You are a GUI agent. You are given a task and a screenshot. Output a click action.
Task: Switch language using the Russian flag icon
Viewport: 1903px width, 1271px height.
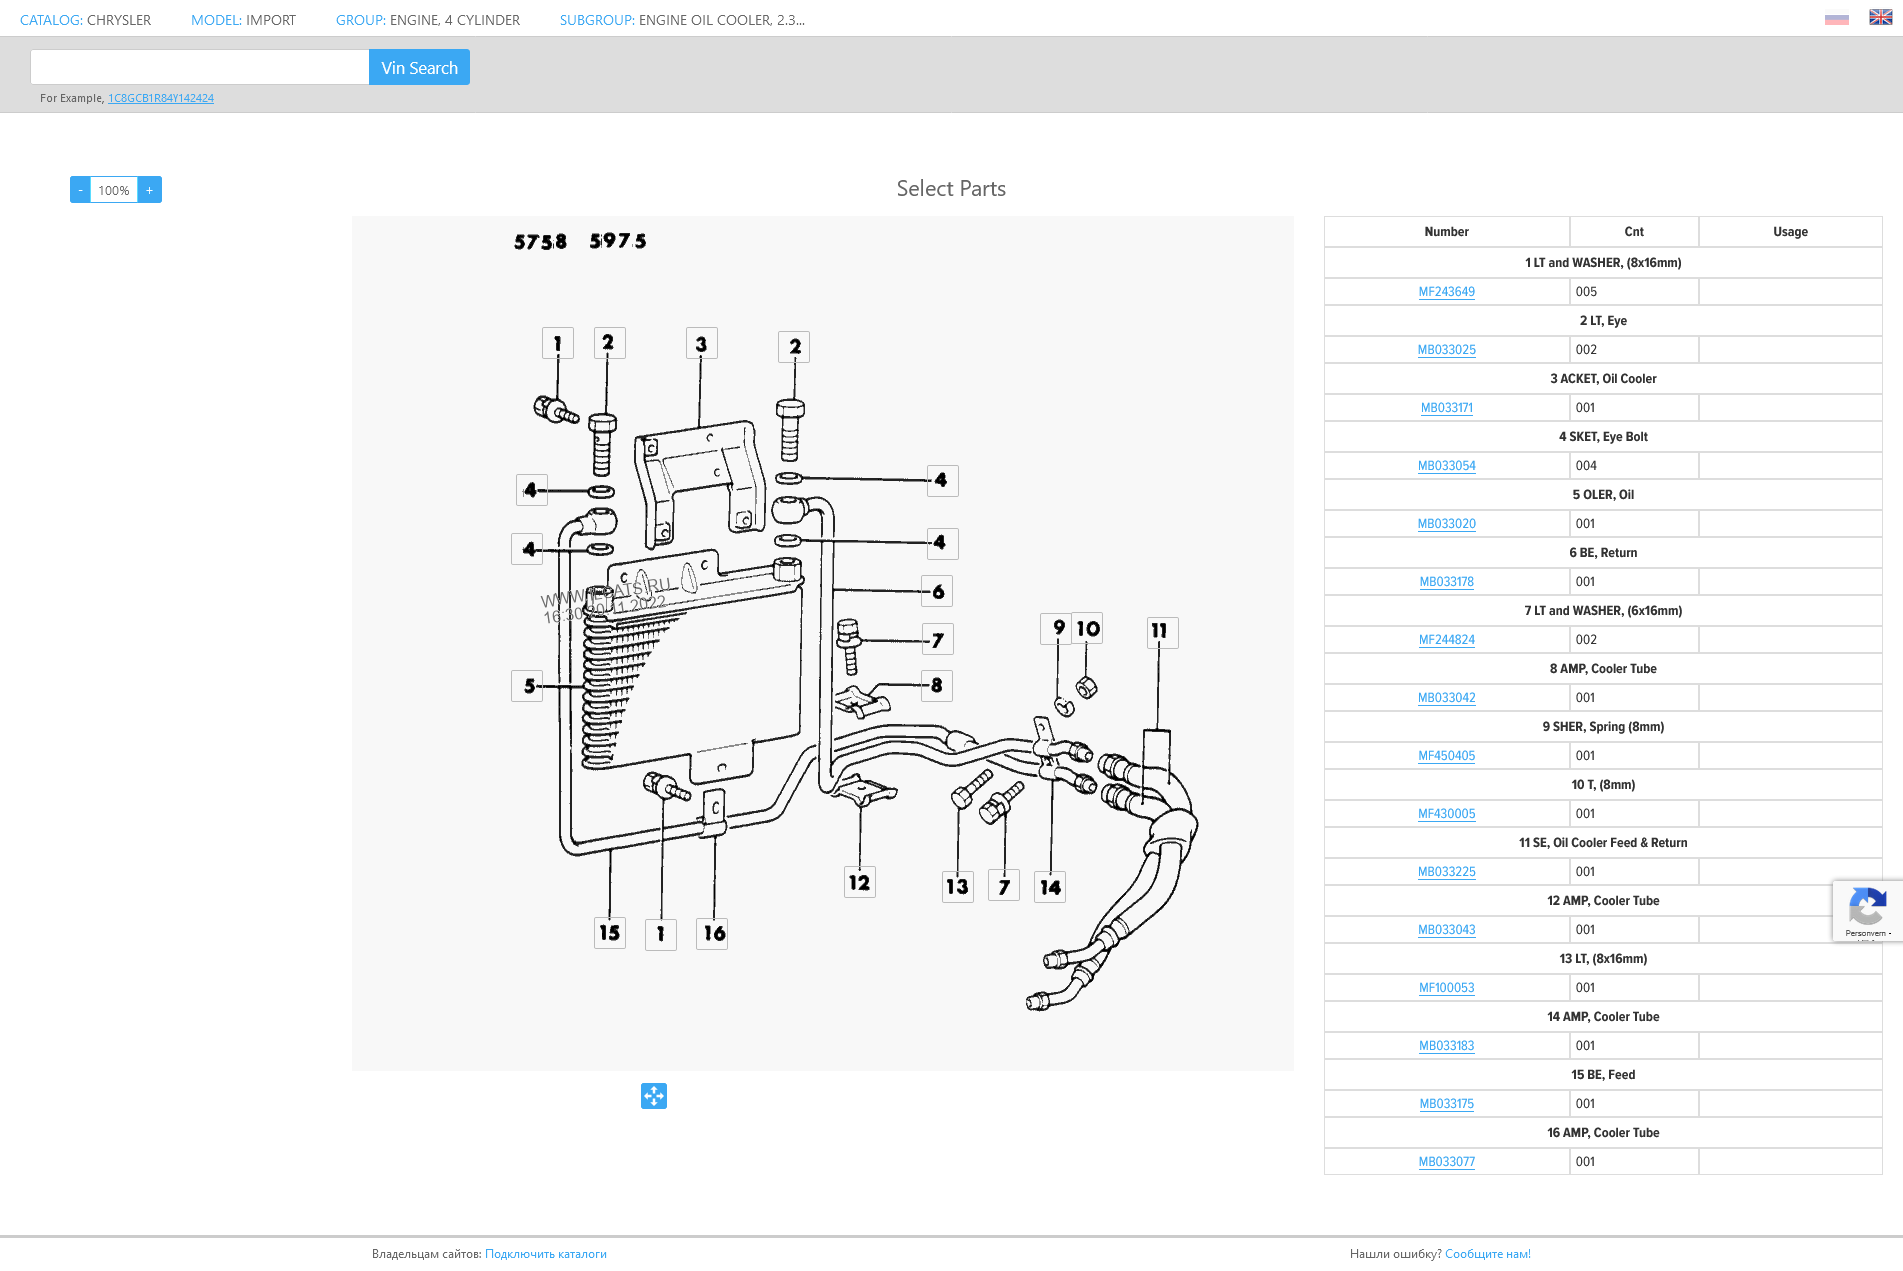1836,19
